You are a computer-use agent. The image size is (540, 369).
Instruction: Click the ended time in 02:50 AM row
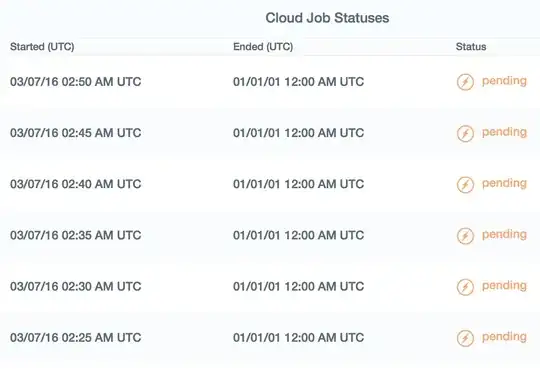tap(298, 82)
